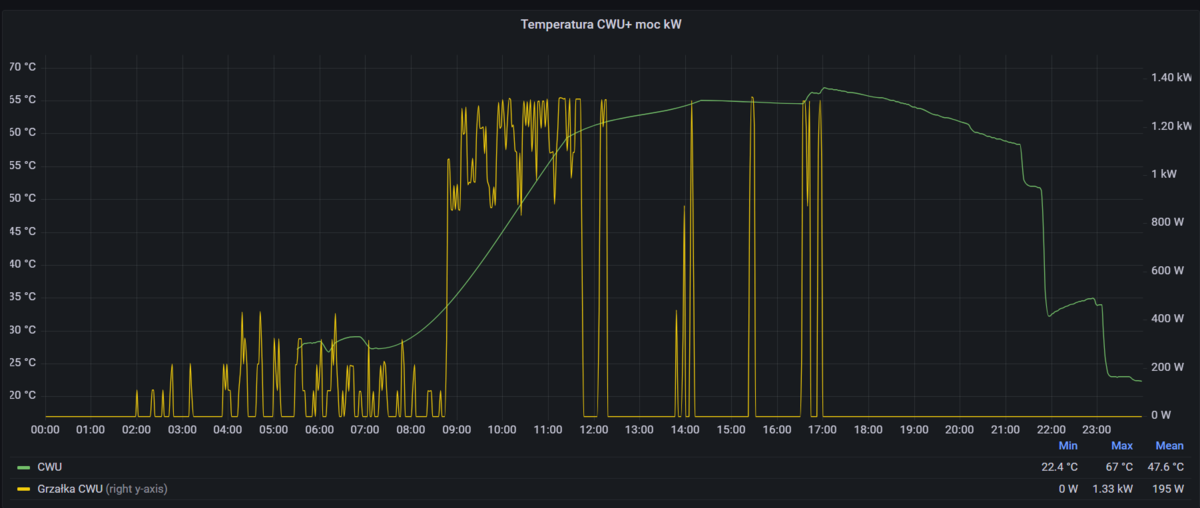The image size is (1200, 508).
Task: Click the CWU min value 22.4 °C
Action: [x=1058, y=467]
